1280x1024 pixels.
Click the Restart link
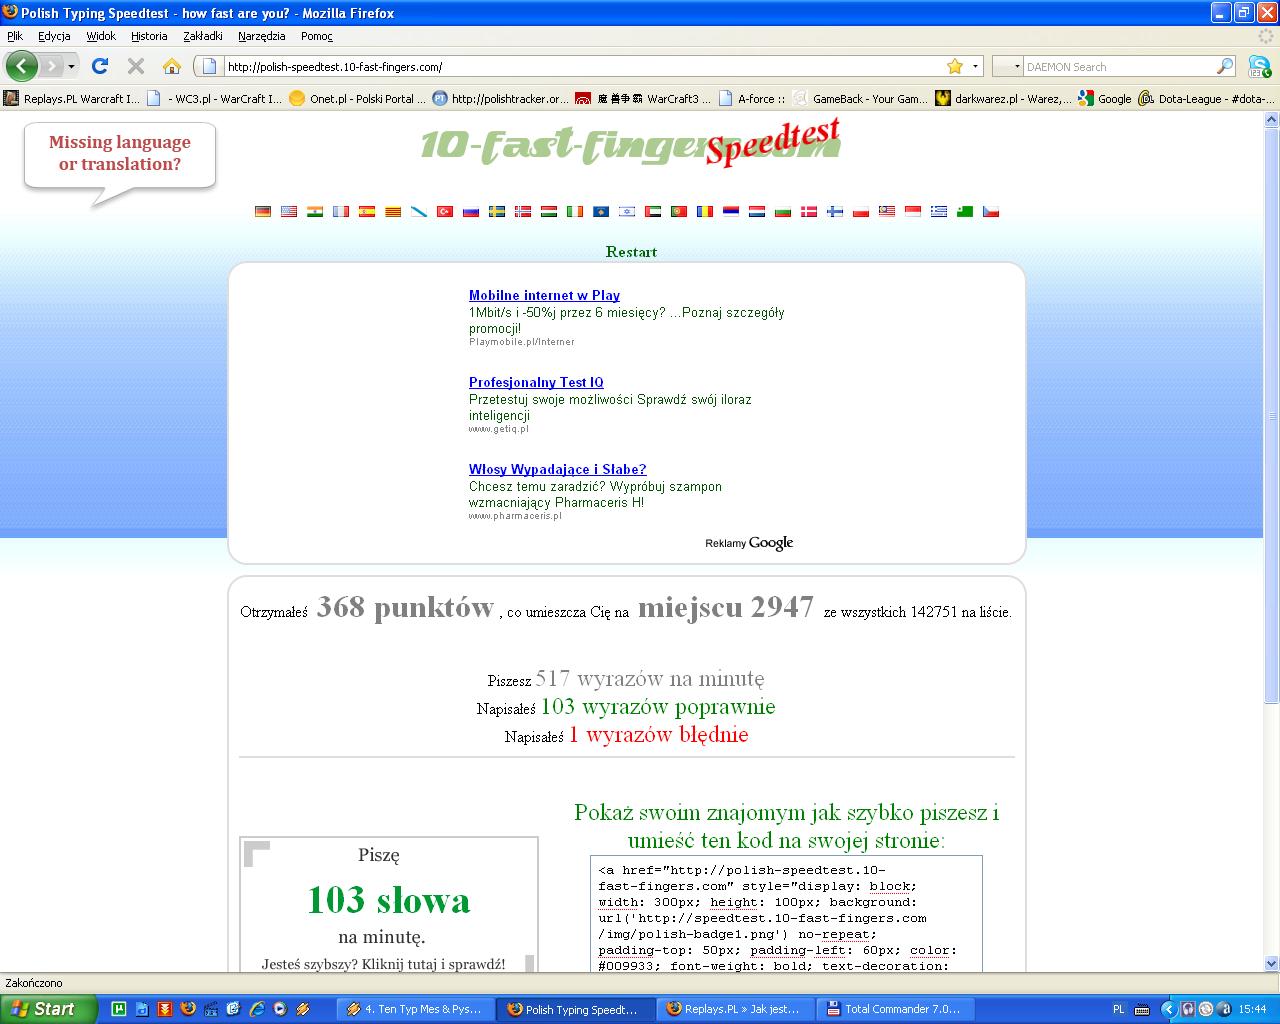(631, 252)
